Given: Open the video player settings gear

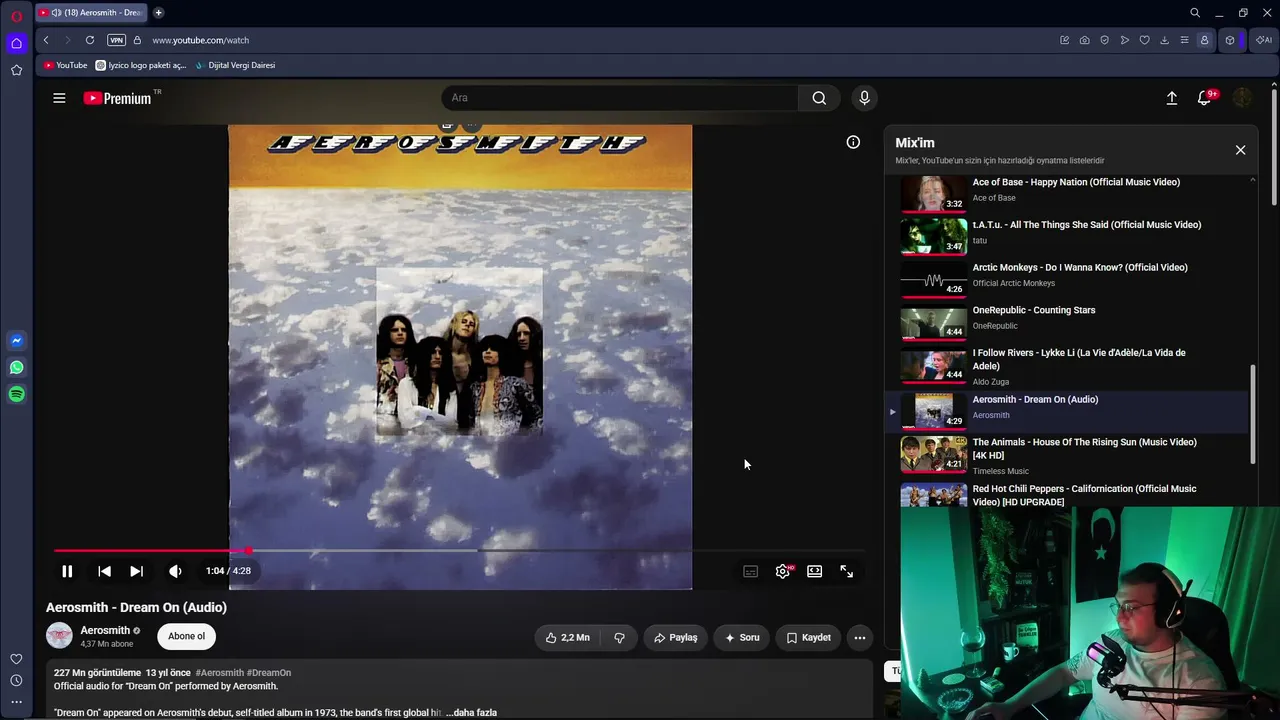Looking at the screenshot, I should pyautogui.click(x=783, y=571).
